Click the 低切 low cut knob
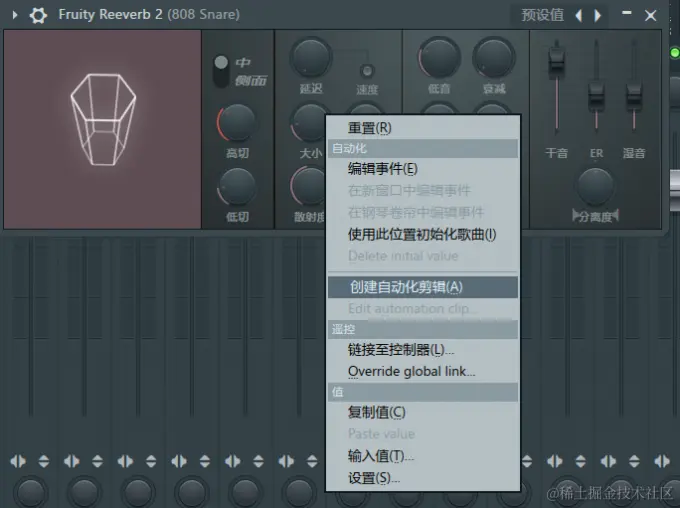 [x=237, y=187]
